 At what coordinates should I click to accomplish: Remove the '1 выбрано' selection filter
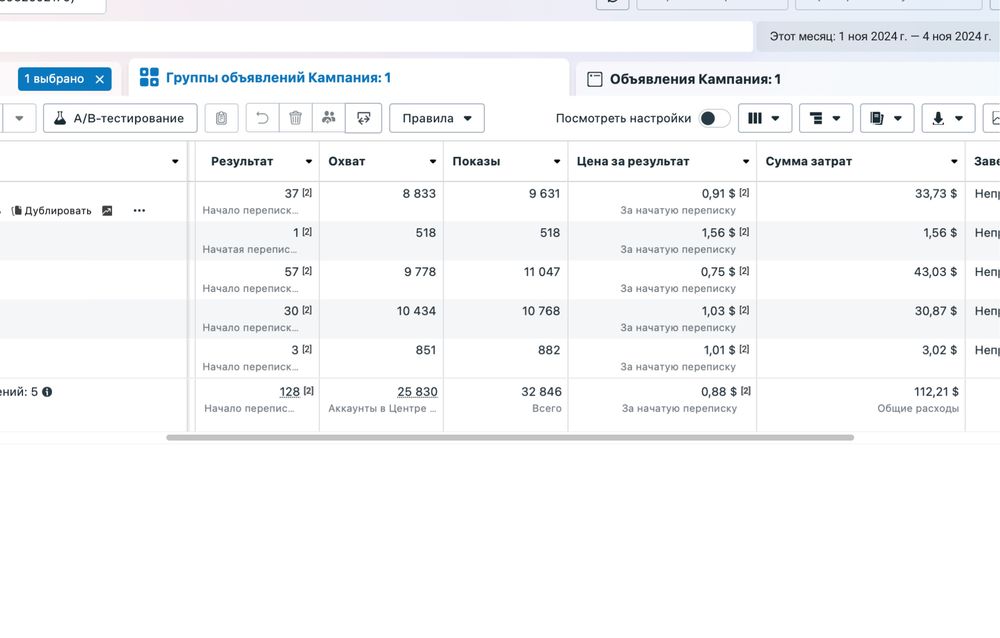coord(99,79)
